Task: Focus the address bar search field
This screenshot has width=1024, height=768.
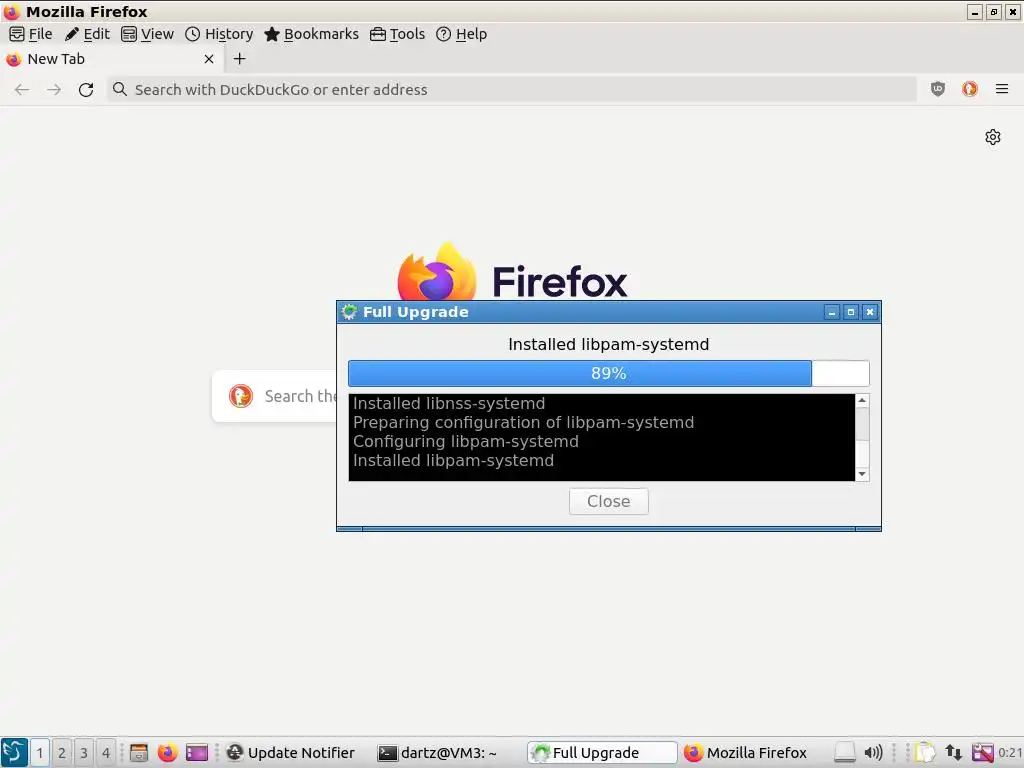Action: tap(511, 89)
